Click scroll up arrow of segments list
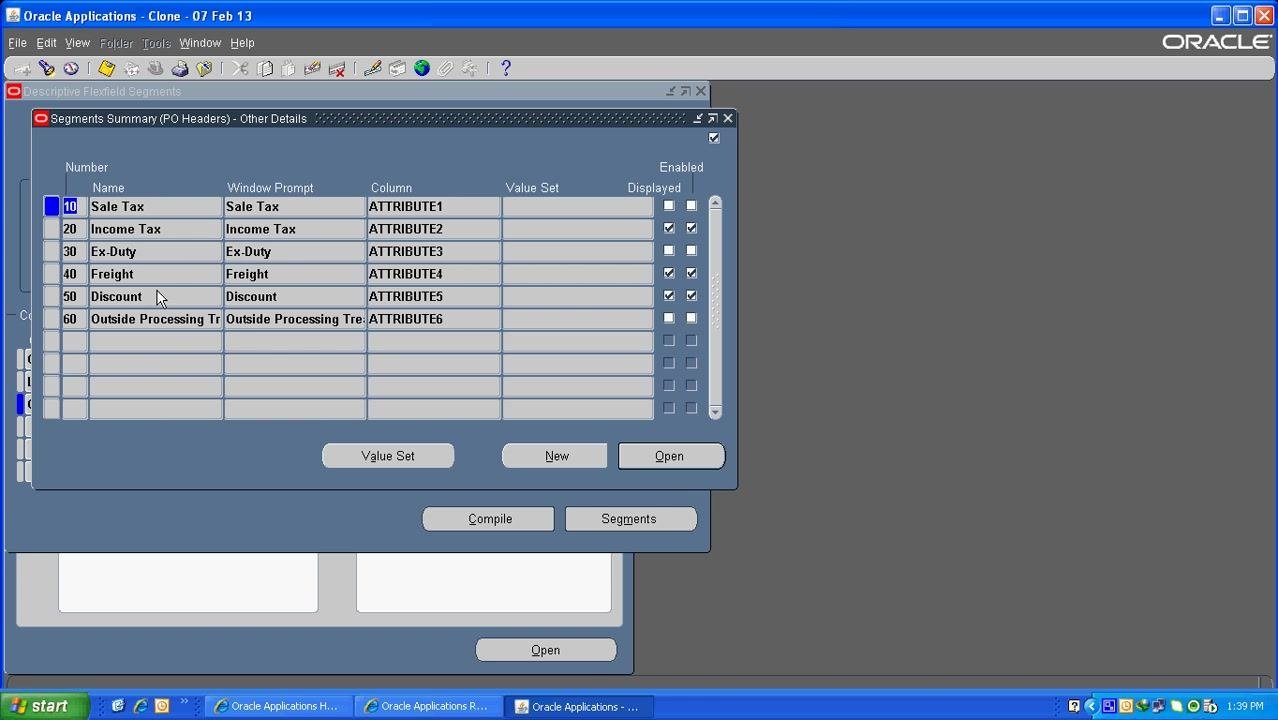This screenshot has height=720, width=1278. pyautogui.click(x=715, y=203)
